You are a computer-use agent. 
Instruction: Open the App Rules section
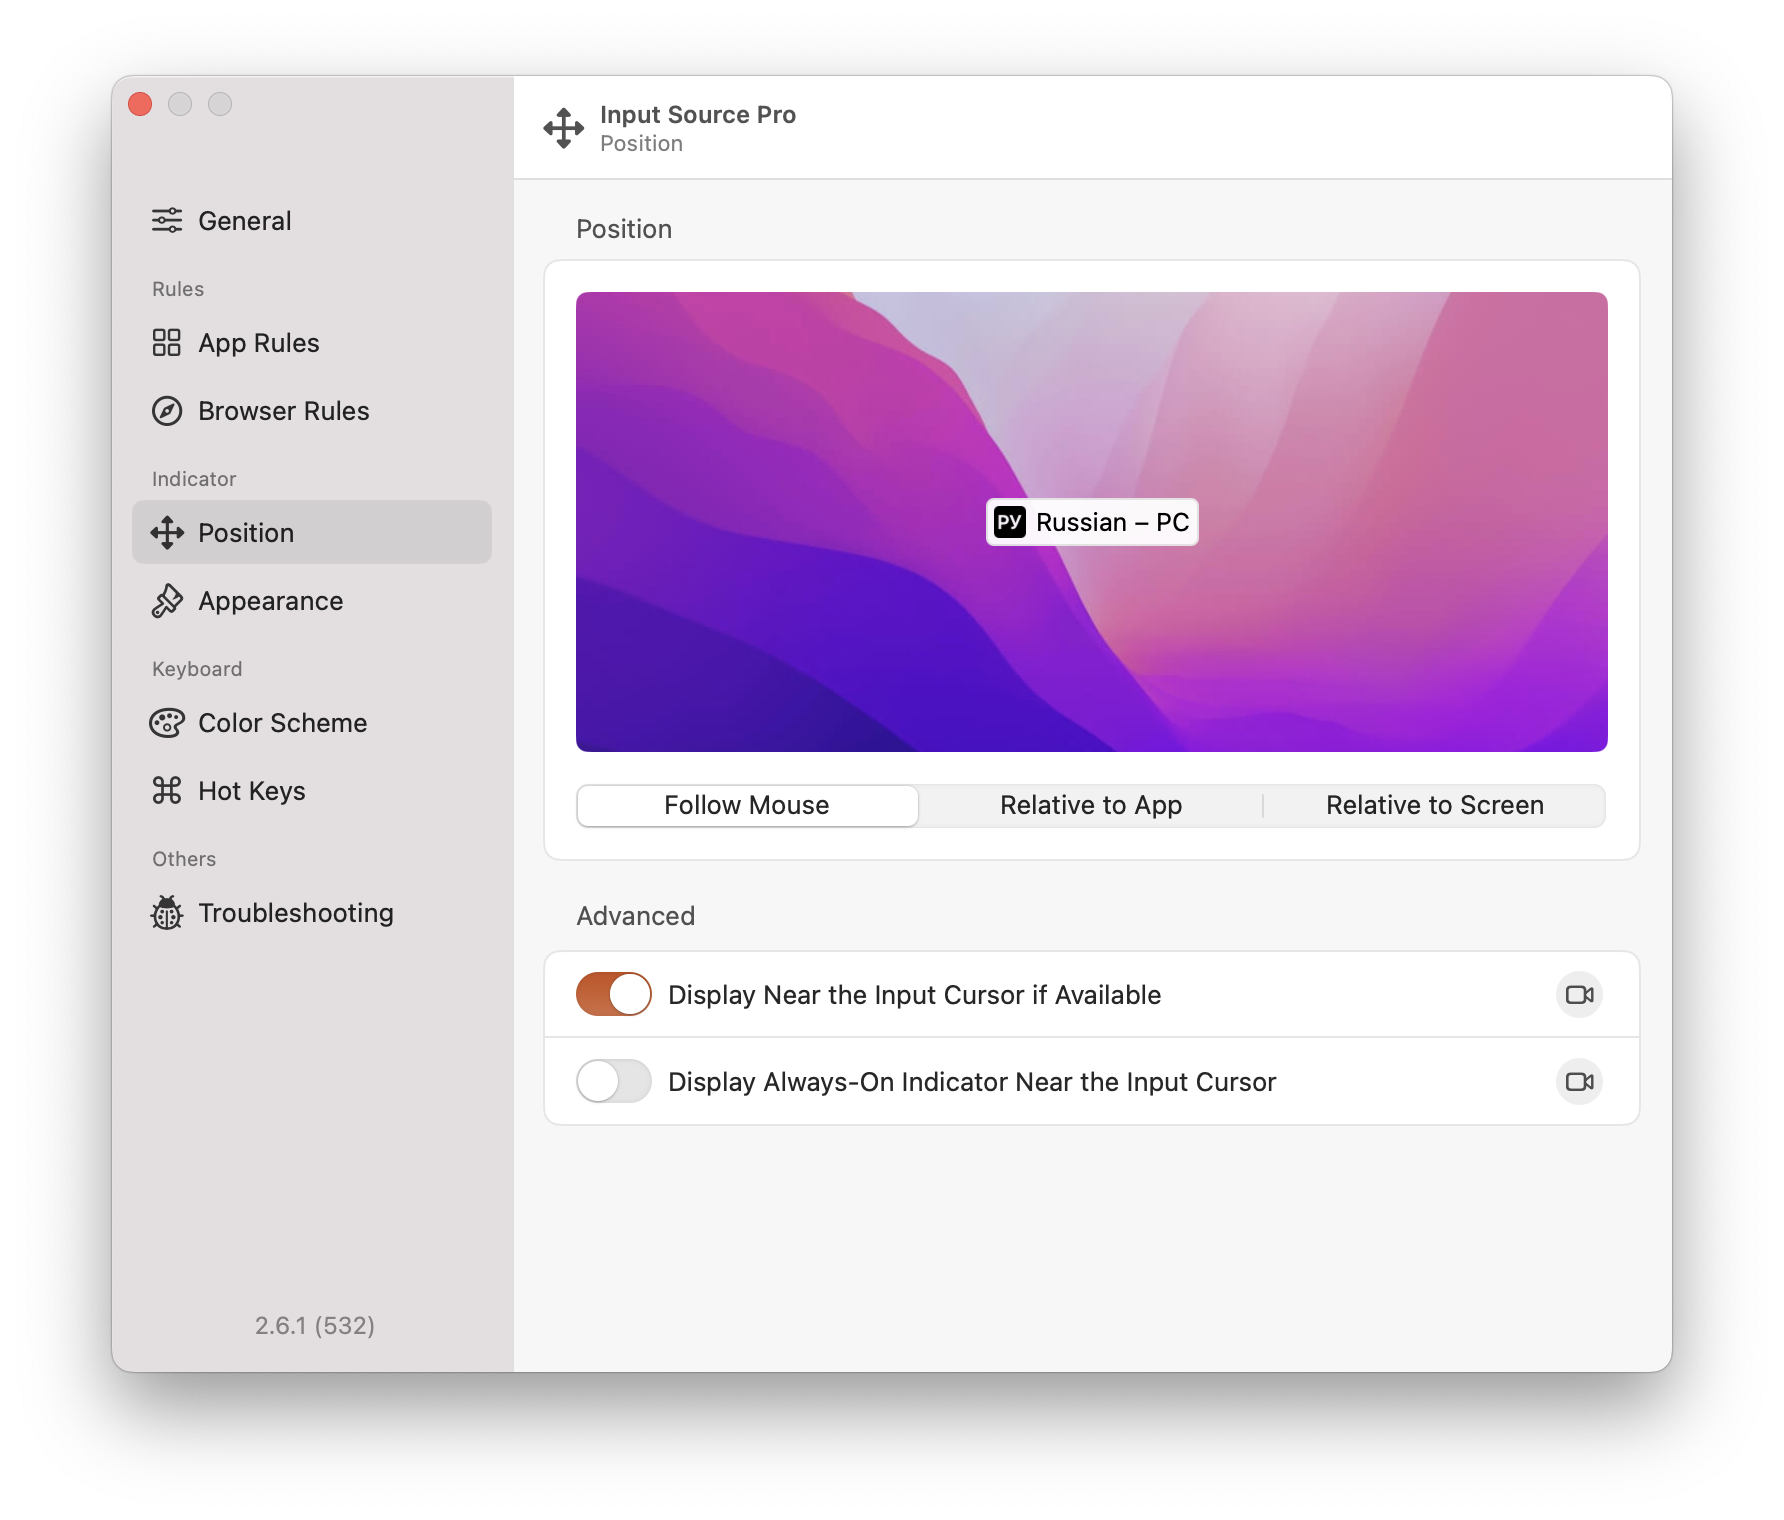pyautogui.click(x=312, y=343)
